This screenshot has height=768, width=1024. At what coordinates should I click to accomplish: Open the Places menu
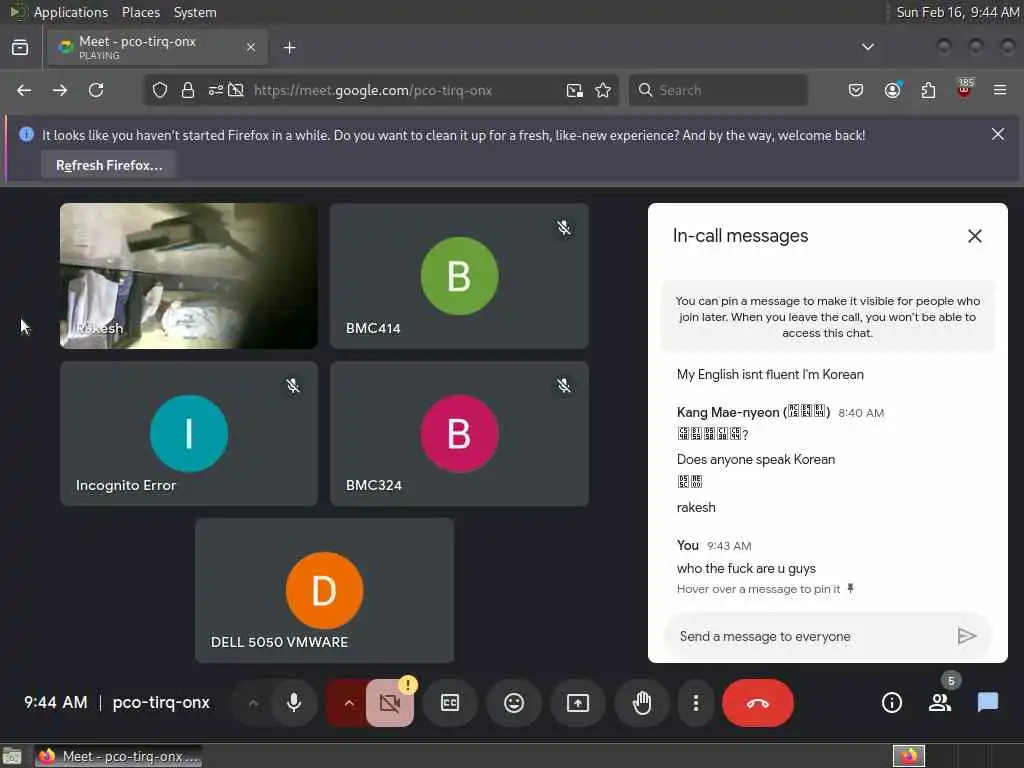(x=140, y=12)
